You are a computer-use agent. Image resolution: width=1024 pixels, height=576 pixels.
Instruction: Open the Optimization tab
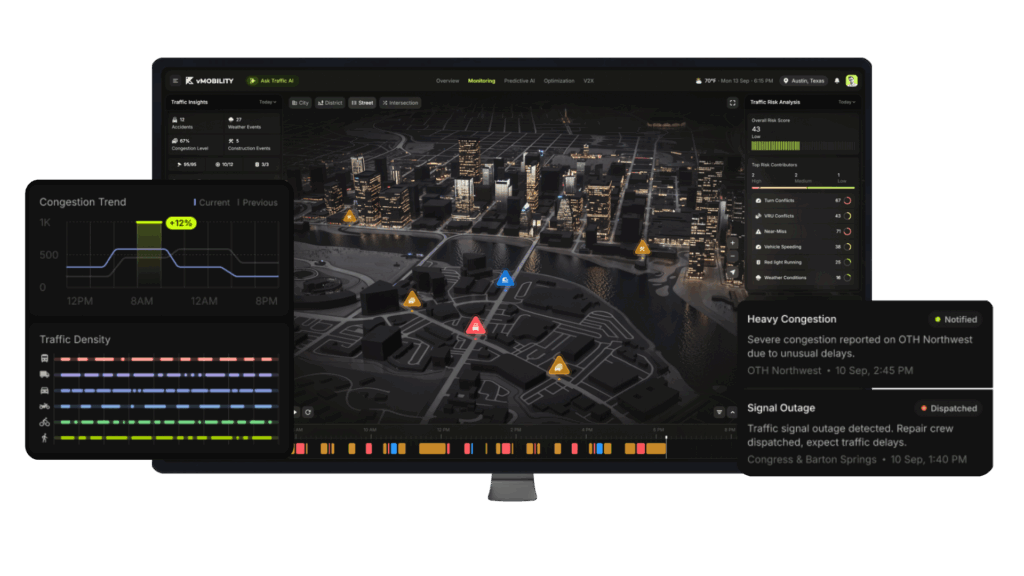coord(559,81)
